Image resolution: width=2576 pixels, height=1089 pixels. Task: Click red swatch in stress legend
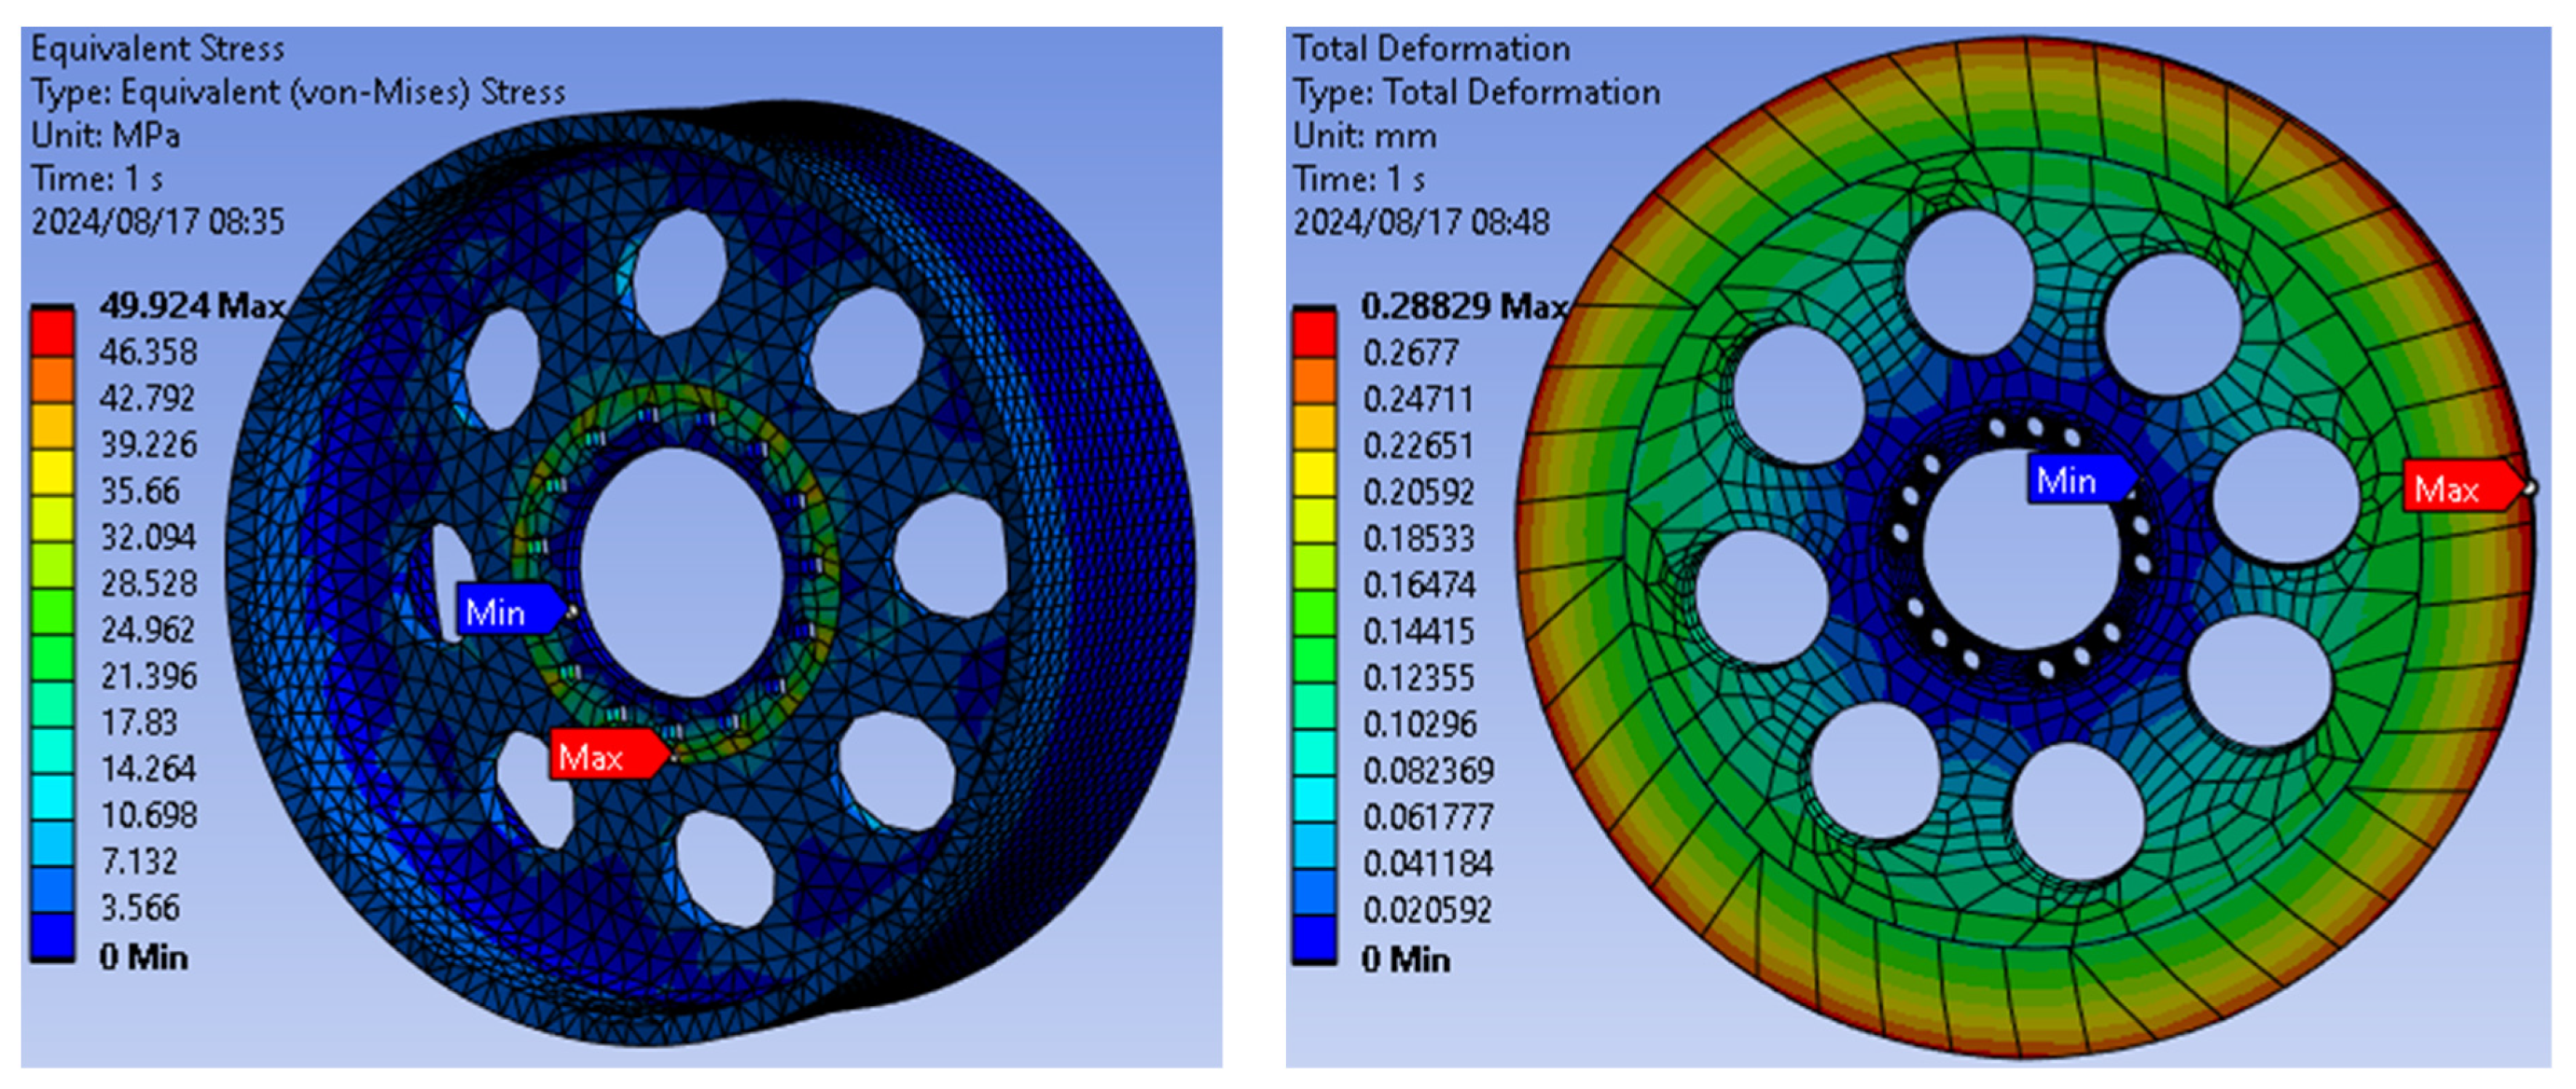[52, 333]
